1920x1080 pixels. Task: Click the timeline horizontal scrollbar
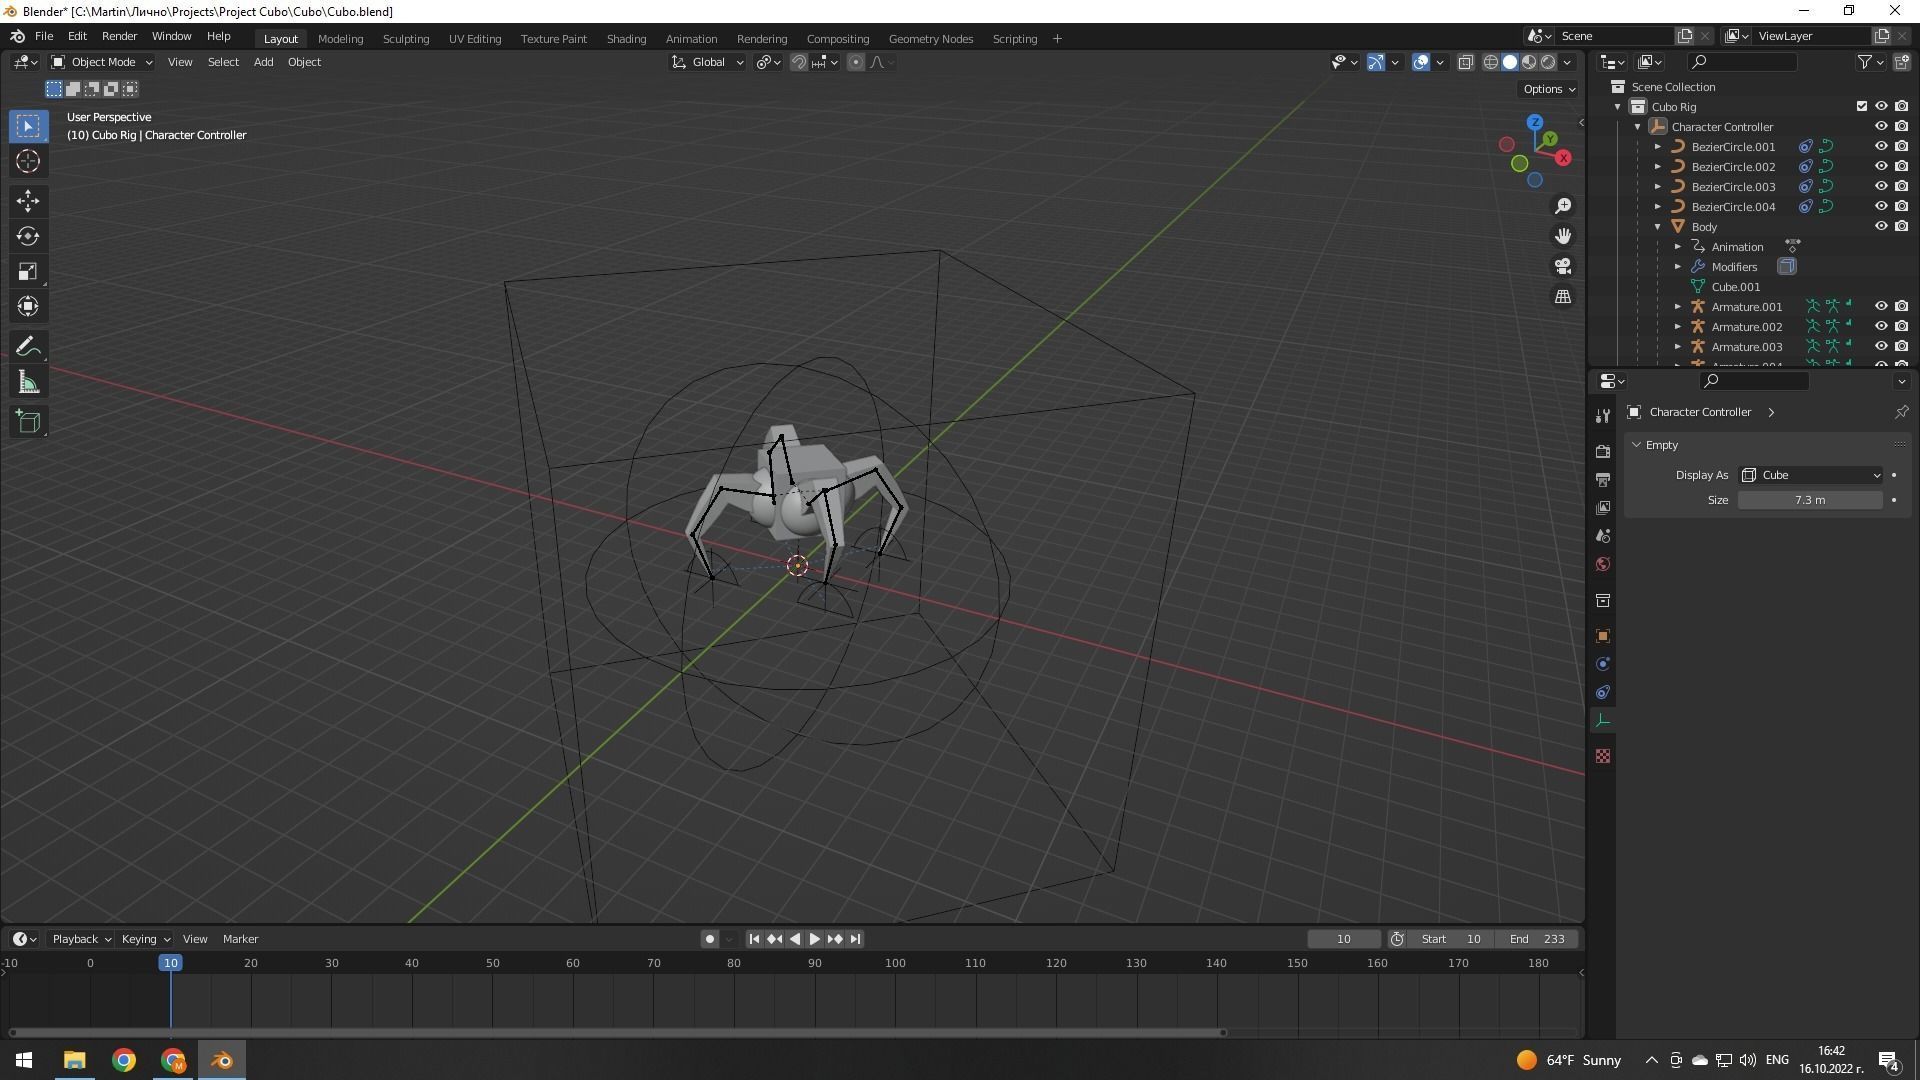click(617, 1032)
